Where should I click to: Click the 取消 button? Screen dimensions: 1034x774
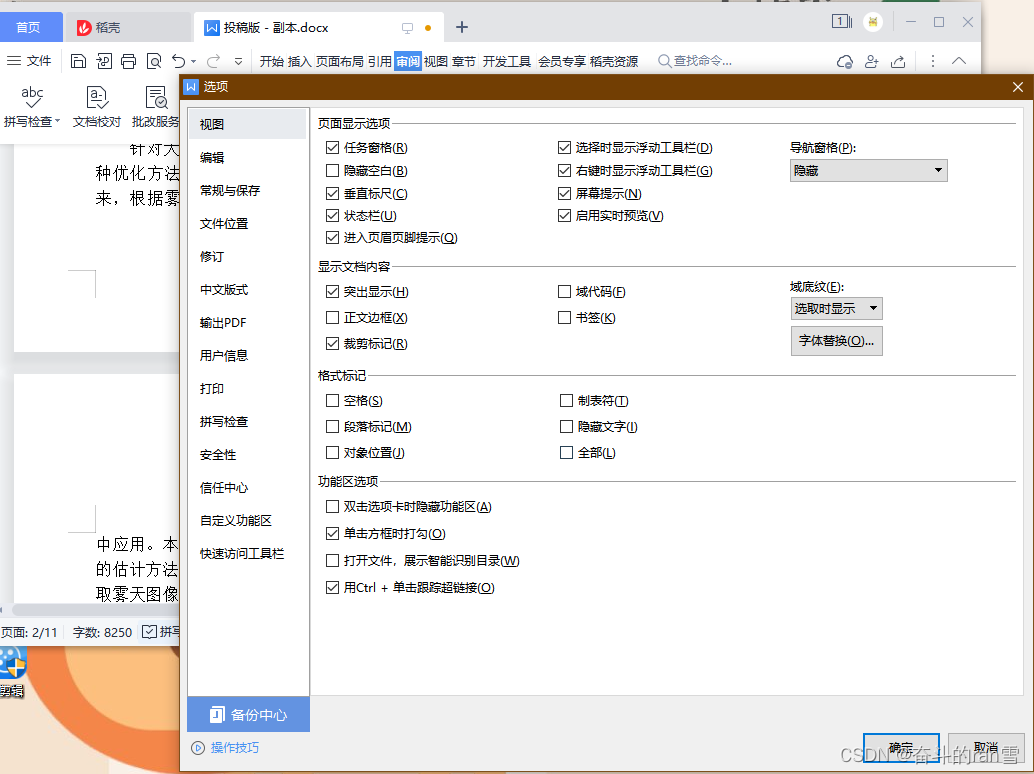click(x=986, y=749)
